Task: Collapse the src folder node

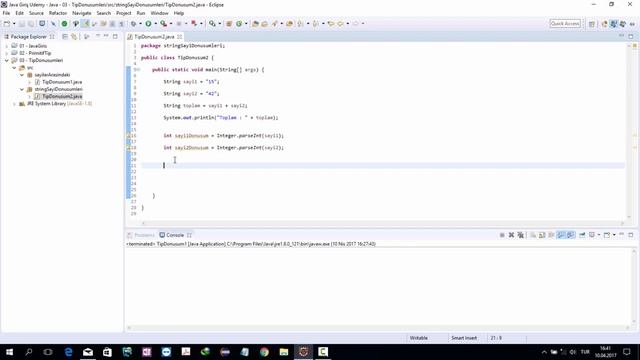Action: click(x=14, y=68)
